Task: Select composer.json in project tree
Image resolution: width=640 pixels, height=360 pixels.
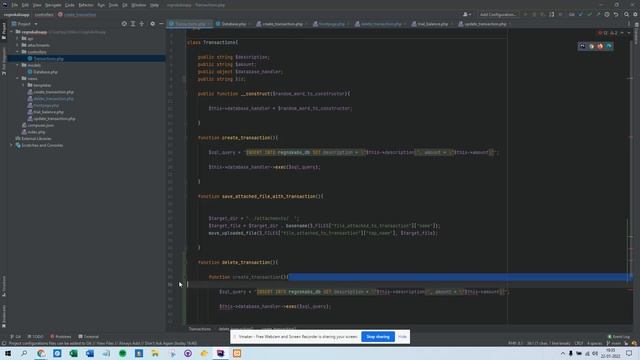Action: tap(40, 125)
